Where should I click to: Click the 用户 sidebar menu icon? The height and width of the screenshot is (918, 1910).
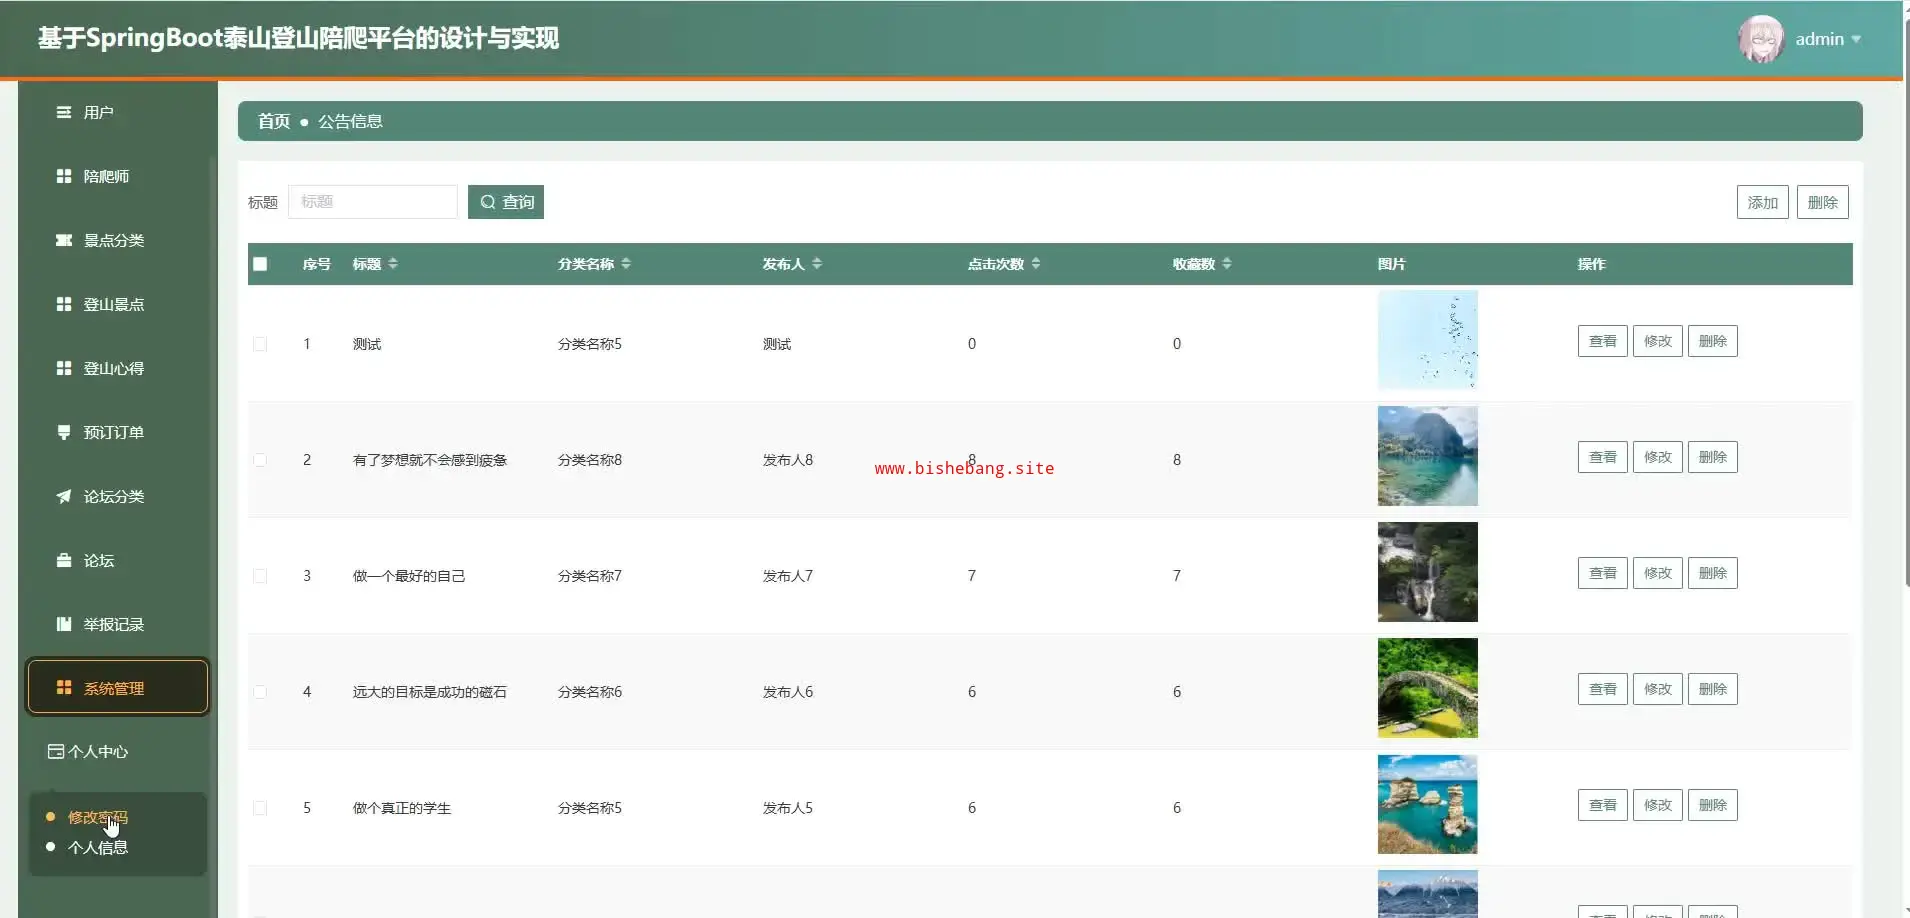63,112
